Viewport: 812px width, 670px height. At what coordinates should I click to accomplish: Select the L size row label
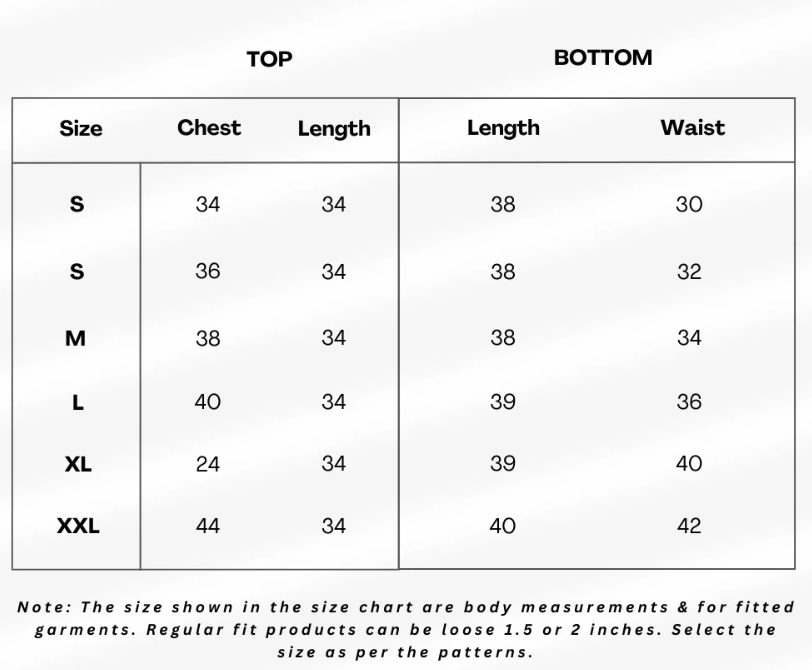click(x=78, y=402)
